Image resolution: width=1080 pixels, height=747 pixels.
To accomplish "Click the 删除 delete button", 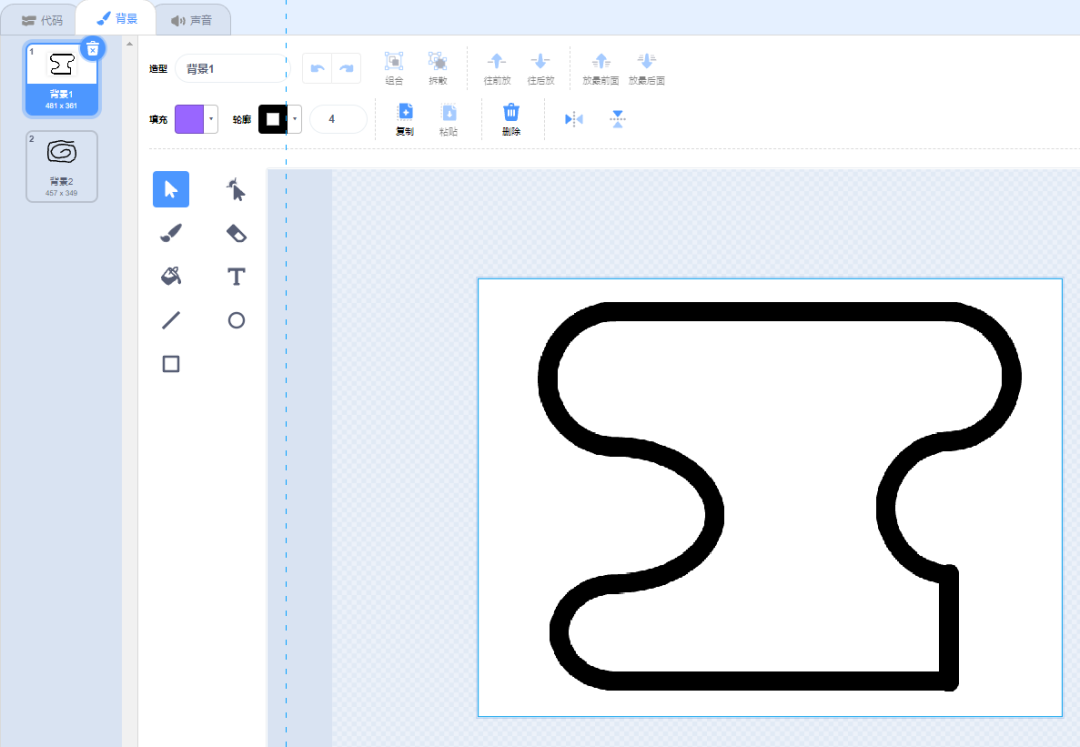I will point(511,118).
